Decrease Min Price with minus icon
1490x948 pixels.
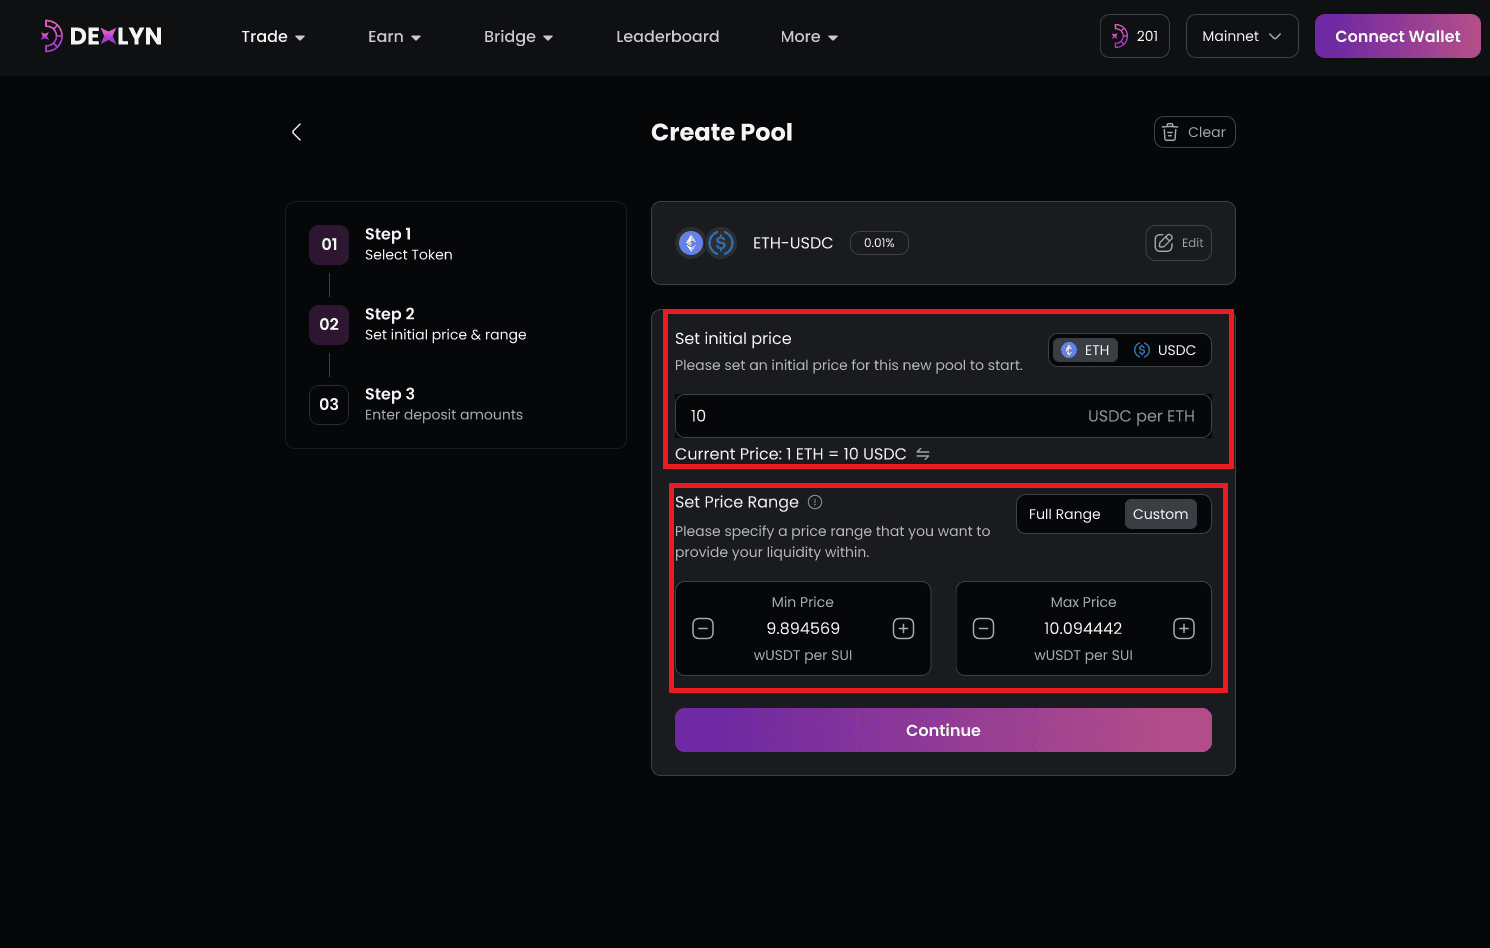703,628
